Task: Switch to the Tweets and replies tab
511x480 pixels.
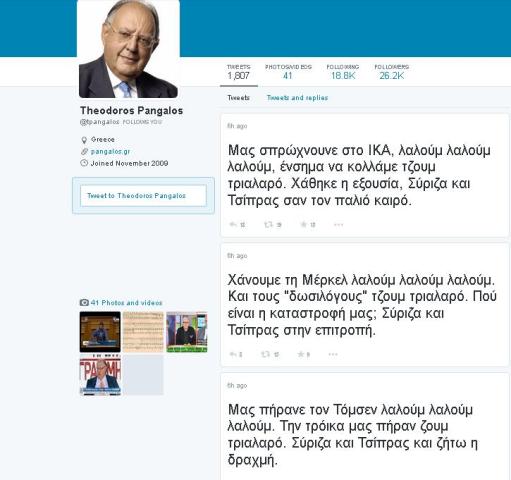Action: coord(297,98)
